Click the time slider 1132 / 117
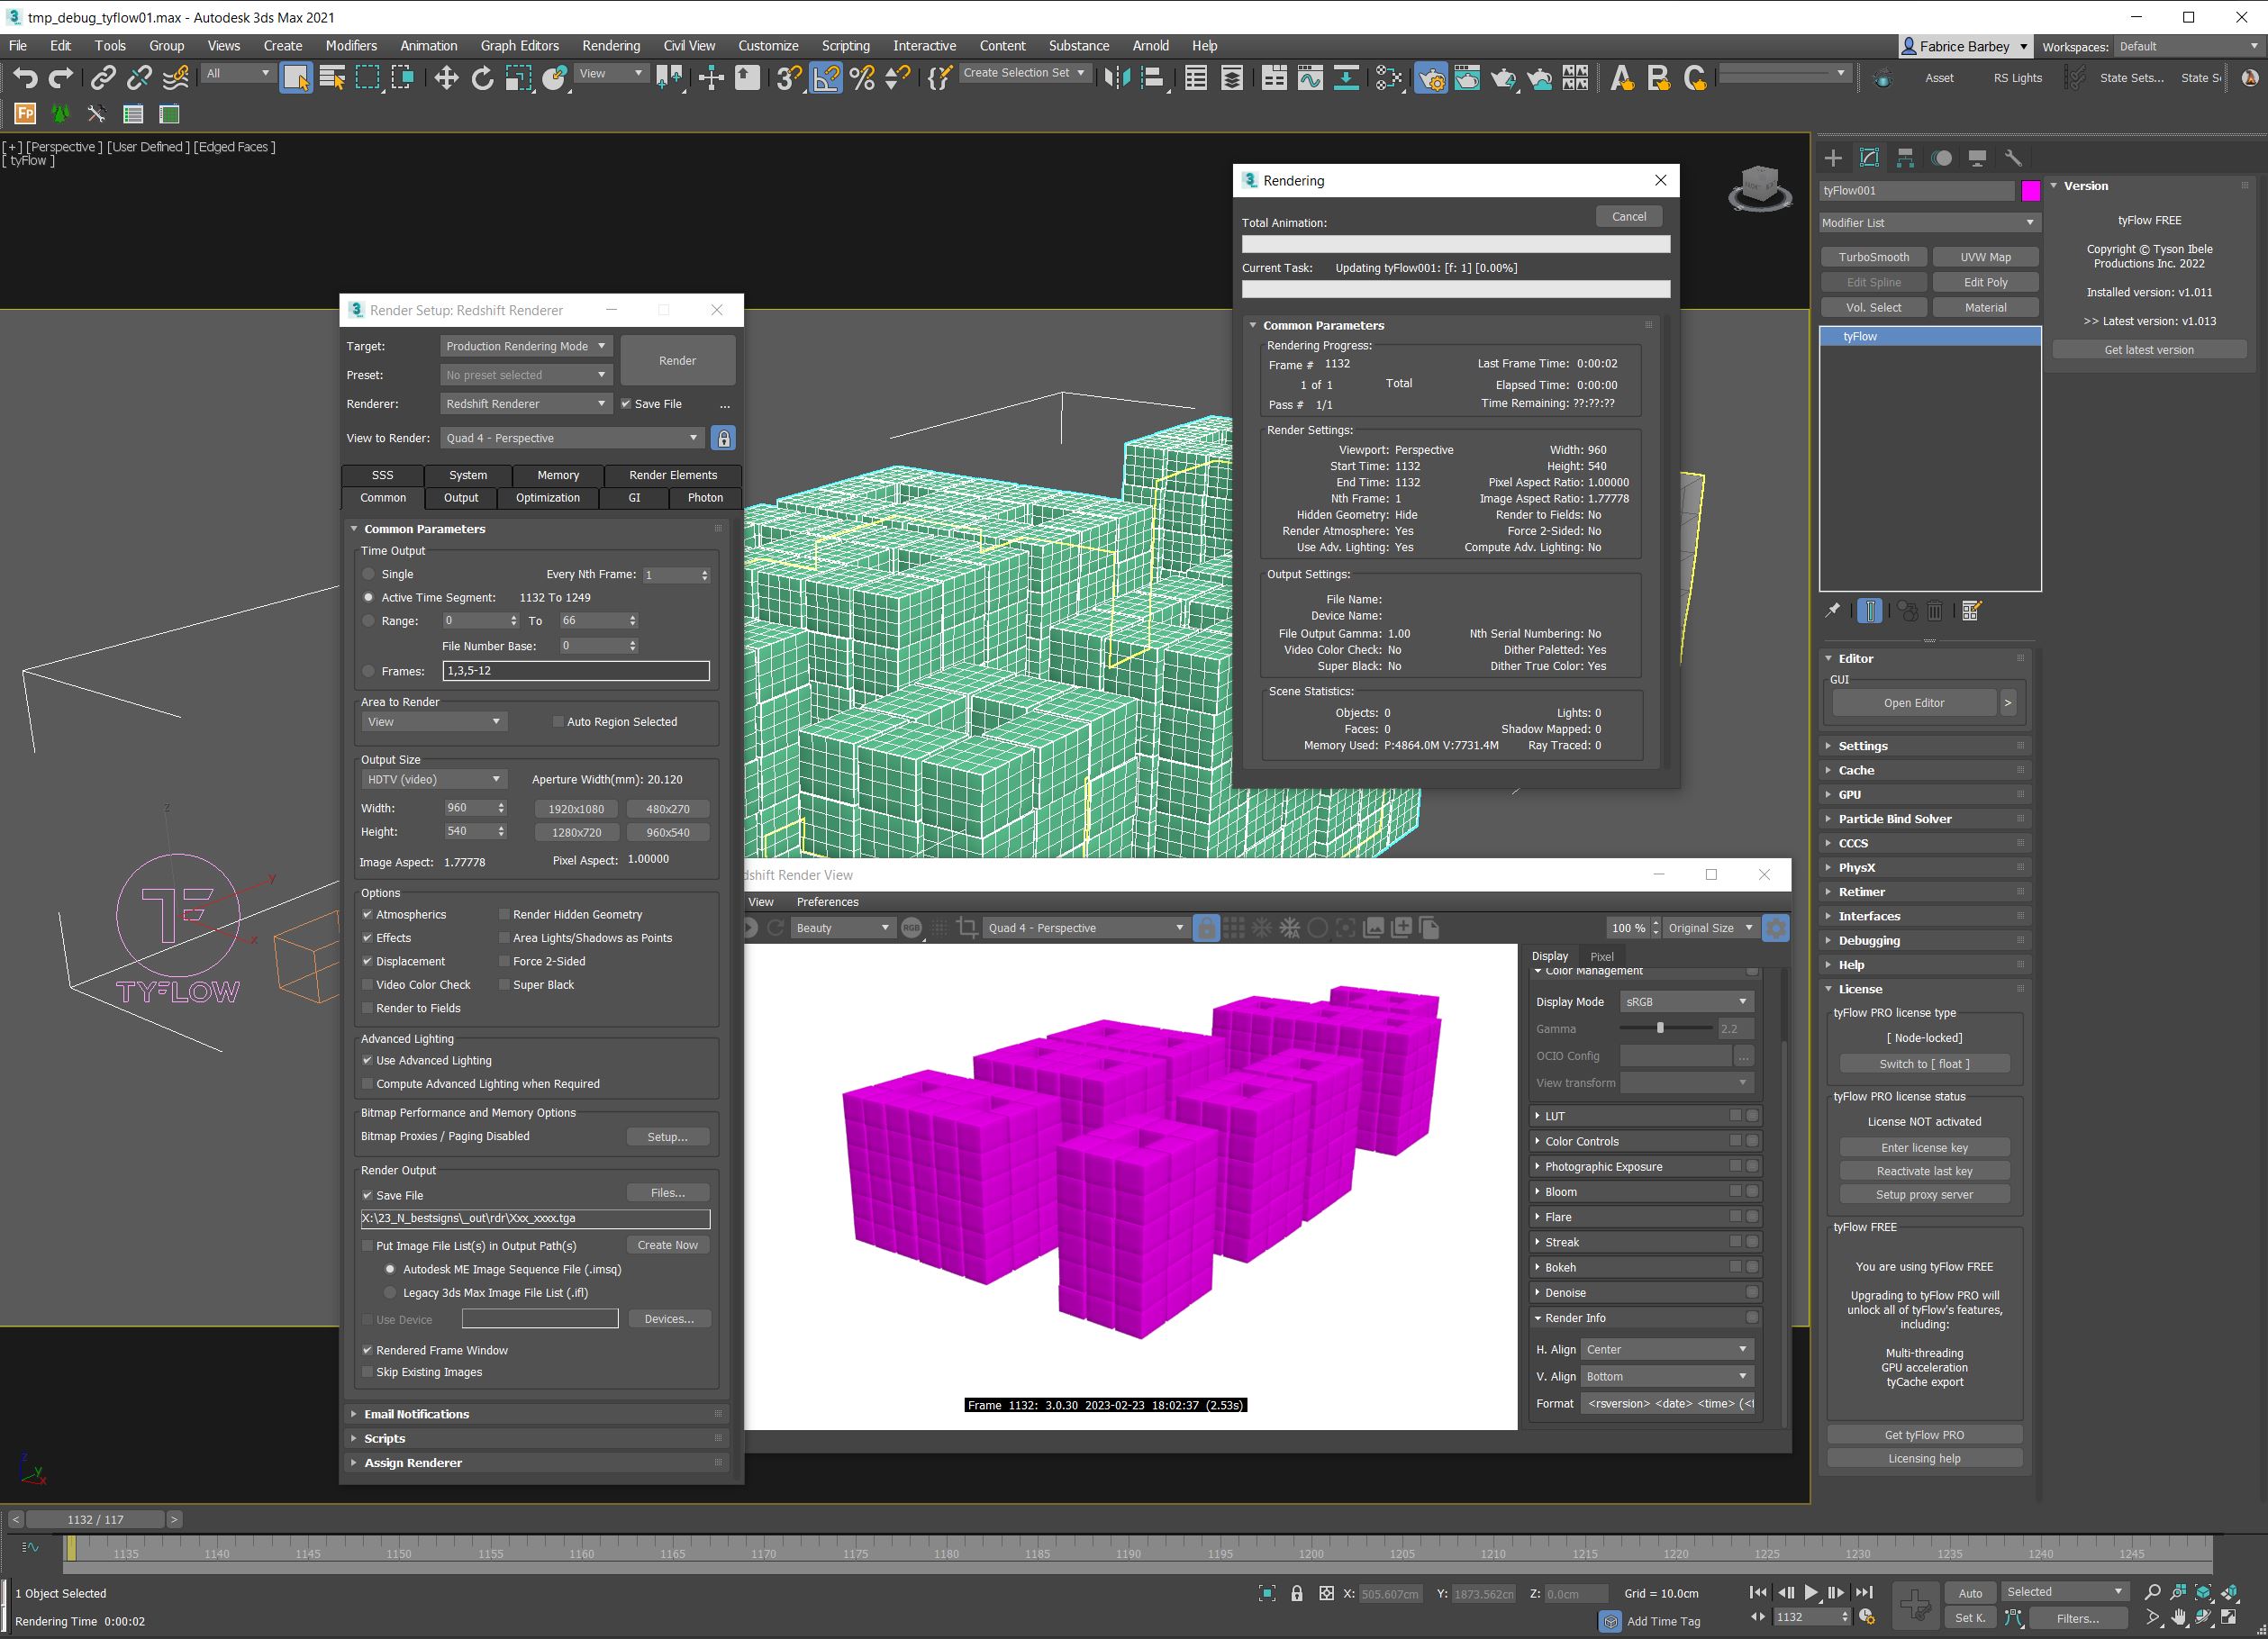Viewport: 2268px width, 1639px height. point(95,1520)
